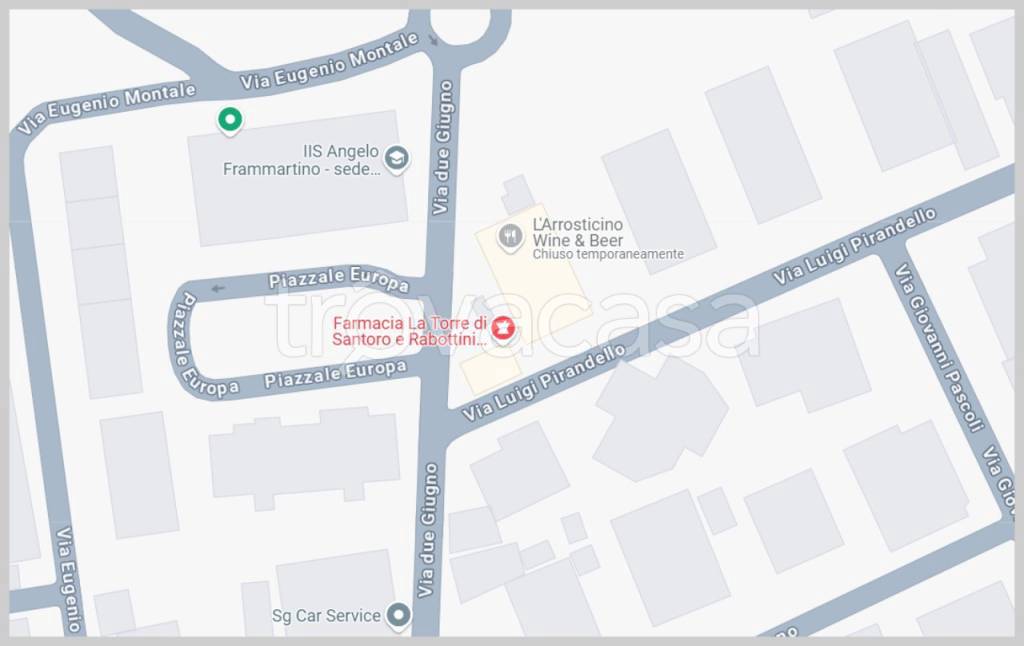Click the Via Giovanni Pascoli street label

pos(939,347)
